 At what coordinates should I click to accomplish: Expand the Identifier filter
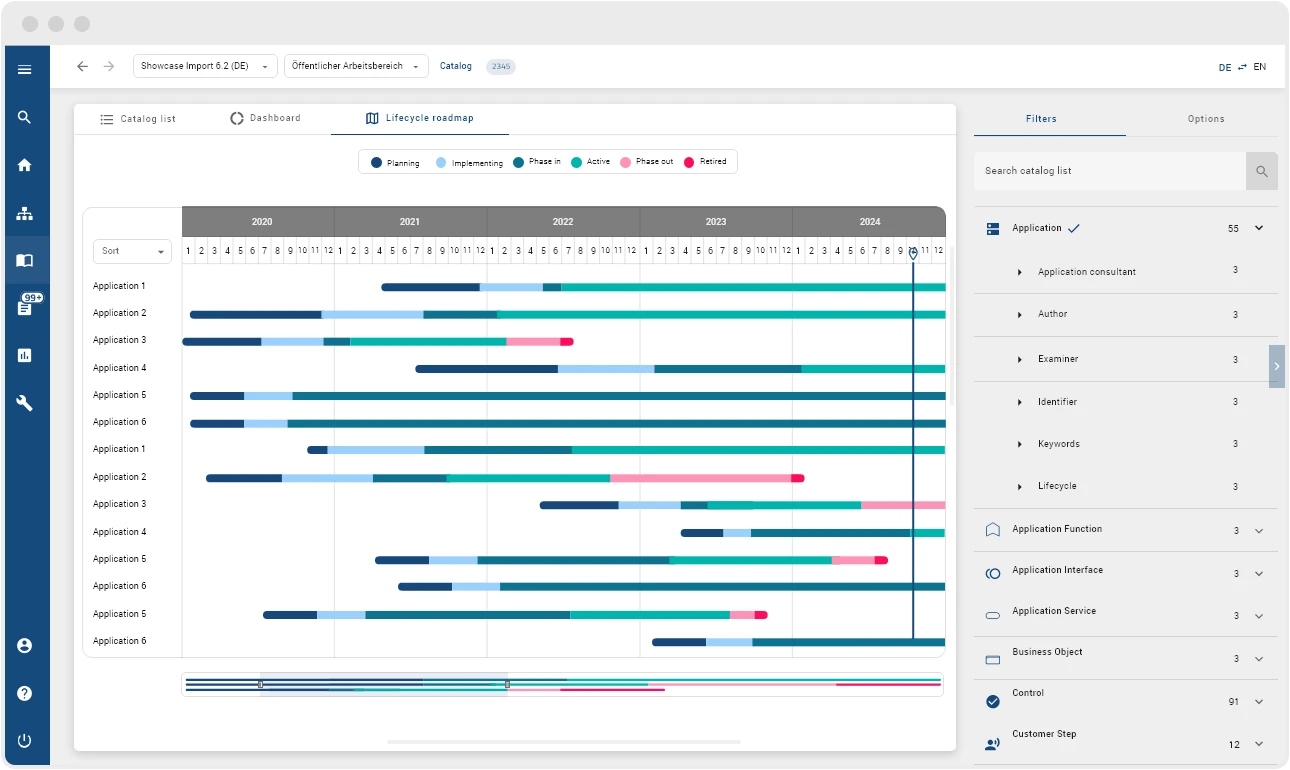pos(1020,402)
